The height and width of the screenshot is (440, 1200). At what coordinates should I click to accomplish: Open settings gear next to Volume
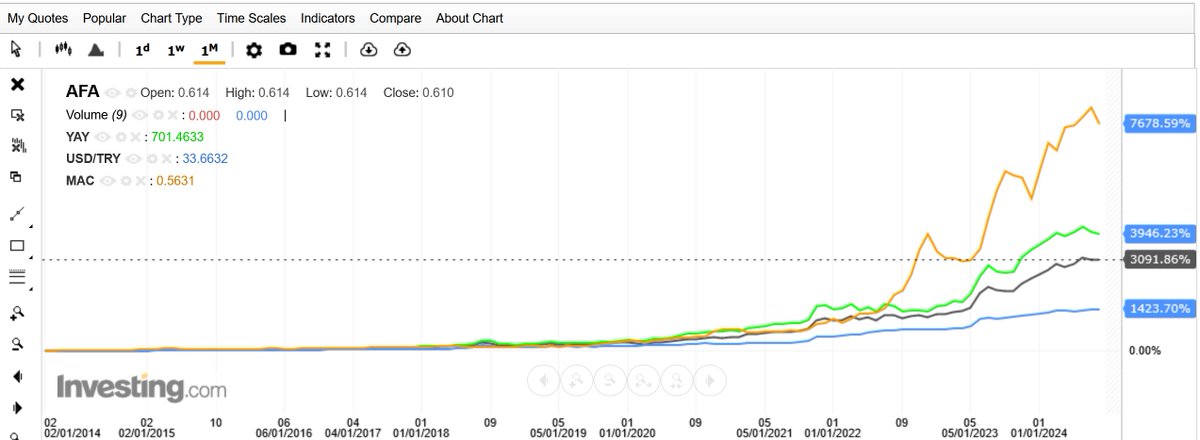tap(158, 115)
